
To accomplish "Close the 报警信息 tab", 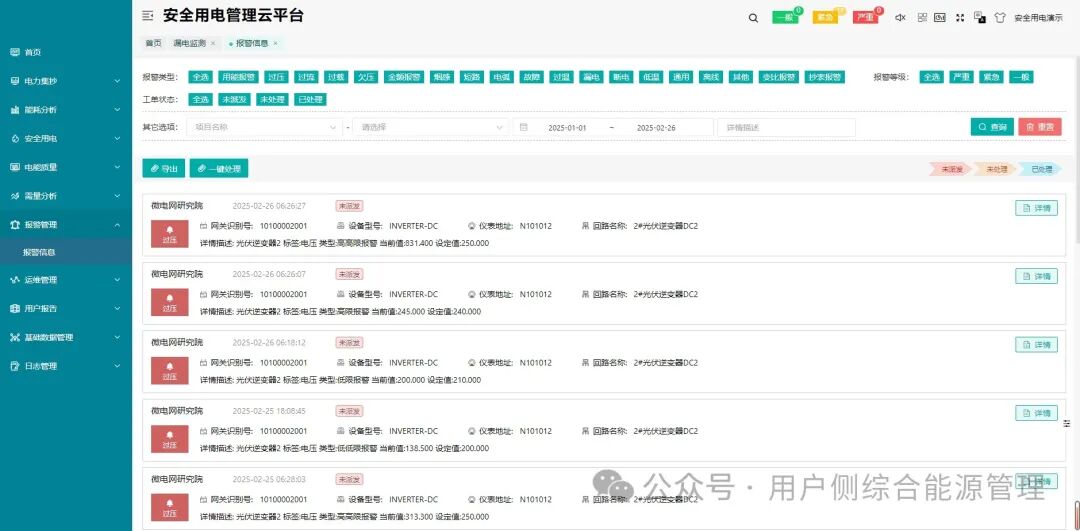I will point(276,43).
